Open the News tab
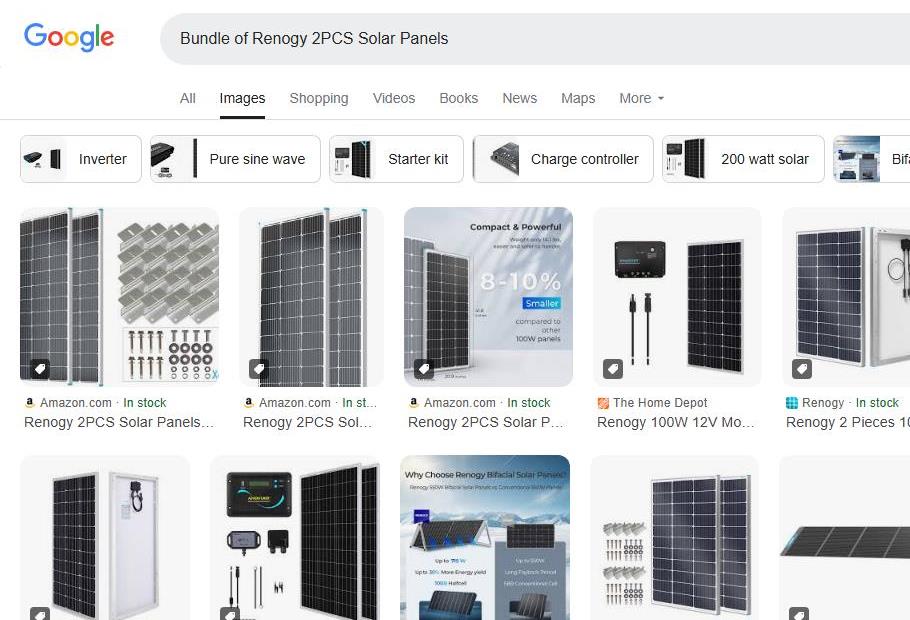Screen dimensions: 910x620 click(519, 98)
